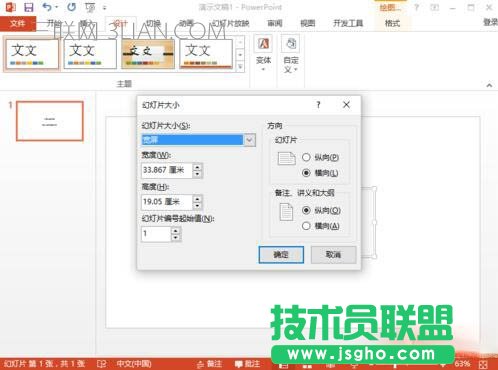Switch to the 格式 (Format) tab
The height and width of the screenshot is (370, 498).
[x=392, y=23]
